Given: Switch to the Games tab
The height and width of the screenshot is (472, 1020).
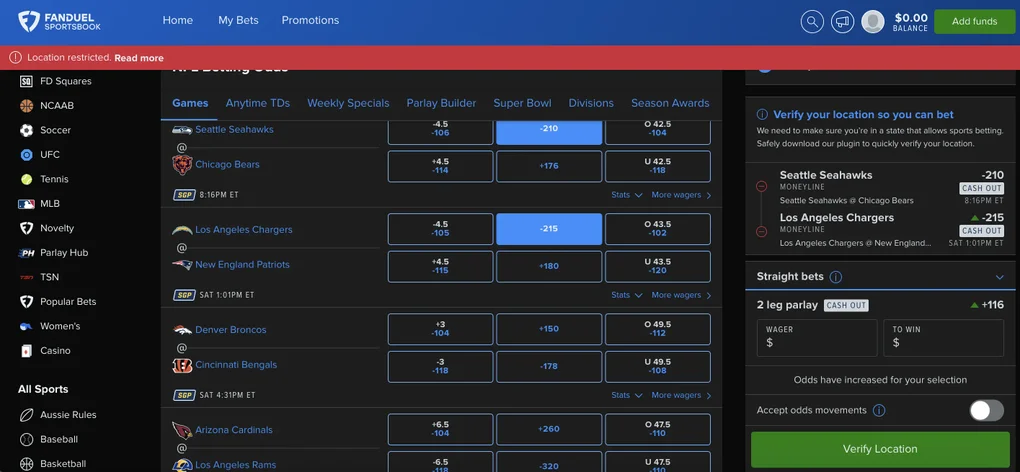Looking at the screenshot, I should (x=190, y=103).
